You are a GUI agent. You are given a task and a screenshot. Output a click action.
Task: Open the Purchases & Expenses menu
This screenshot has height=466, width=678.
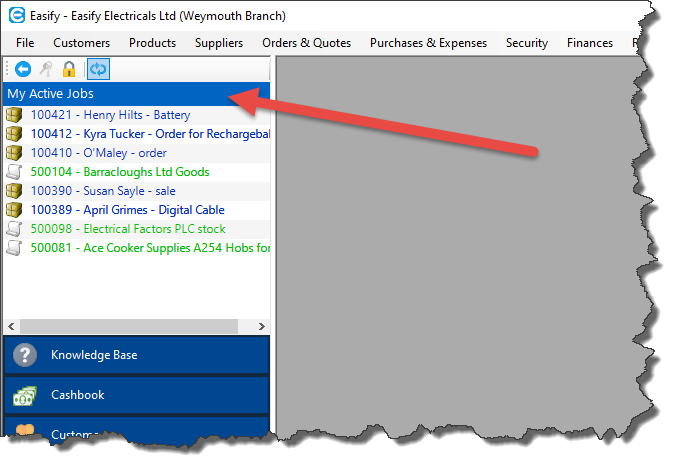pos(428,43)
